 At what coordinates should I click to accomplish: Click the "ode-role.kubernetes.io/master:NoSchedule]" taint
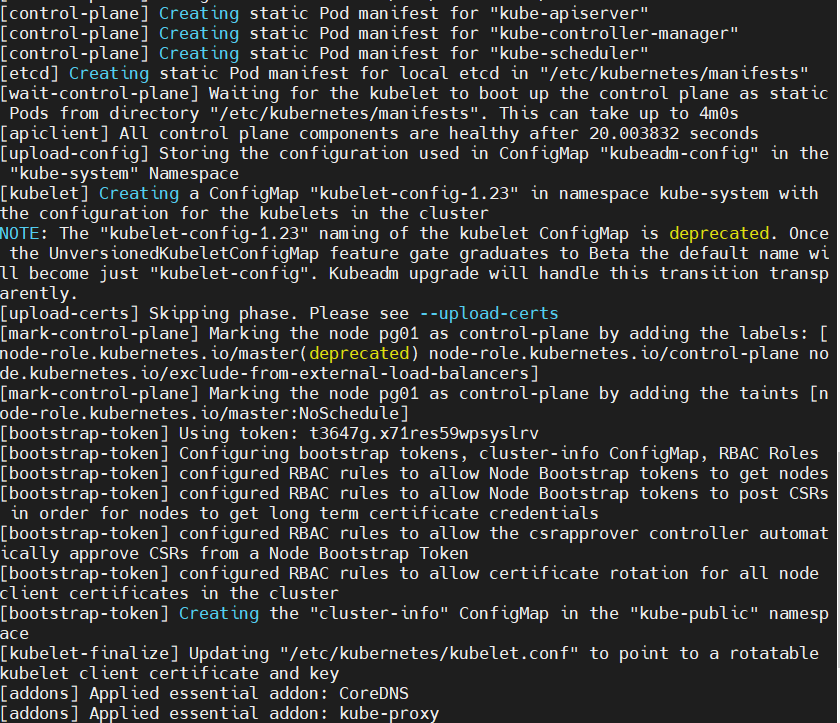[205, 413]
